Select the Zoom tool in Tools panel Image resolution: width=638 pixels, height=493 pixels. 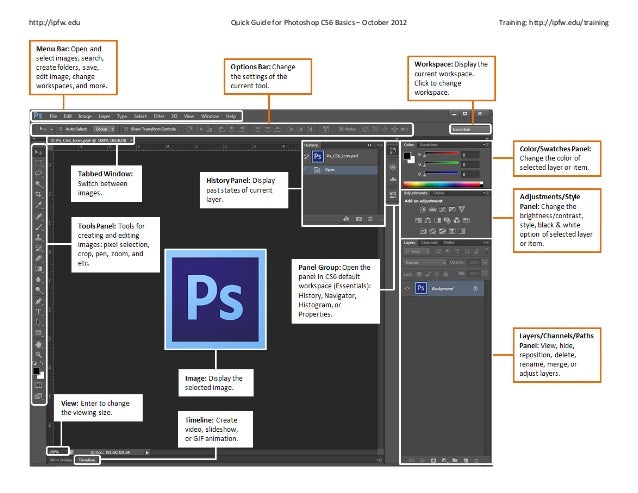click(x=38, y=354)
